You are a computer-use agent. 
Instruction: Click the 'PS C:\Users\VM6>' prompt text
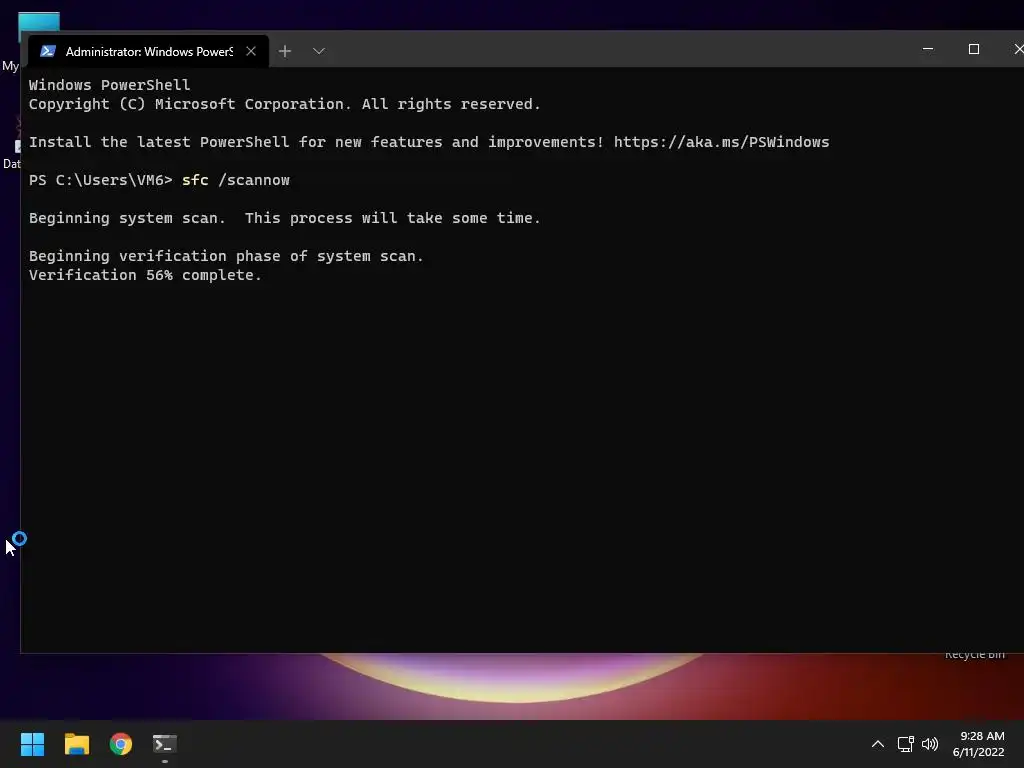click(x=101, y=180)
